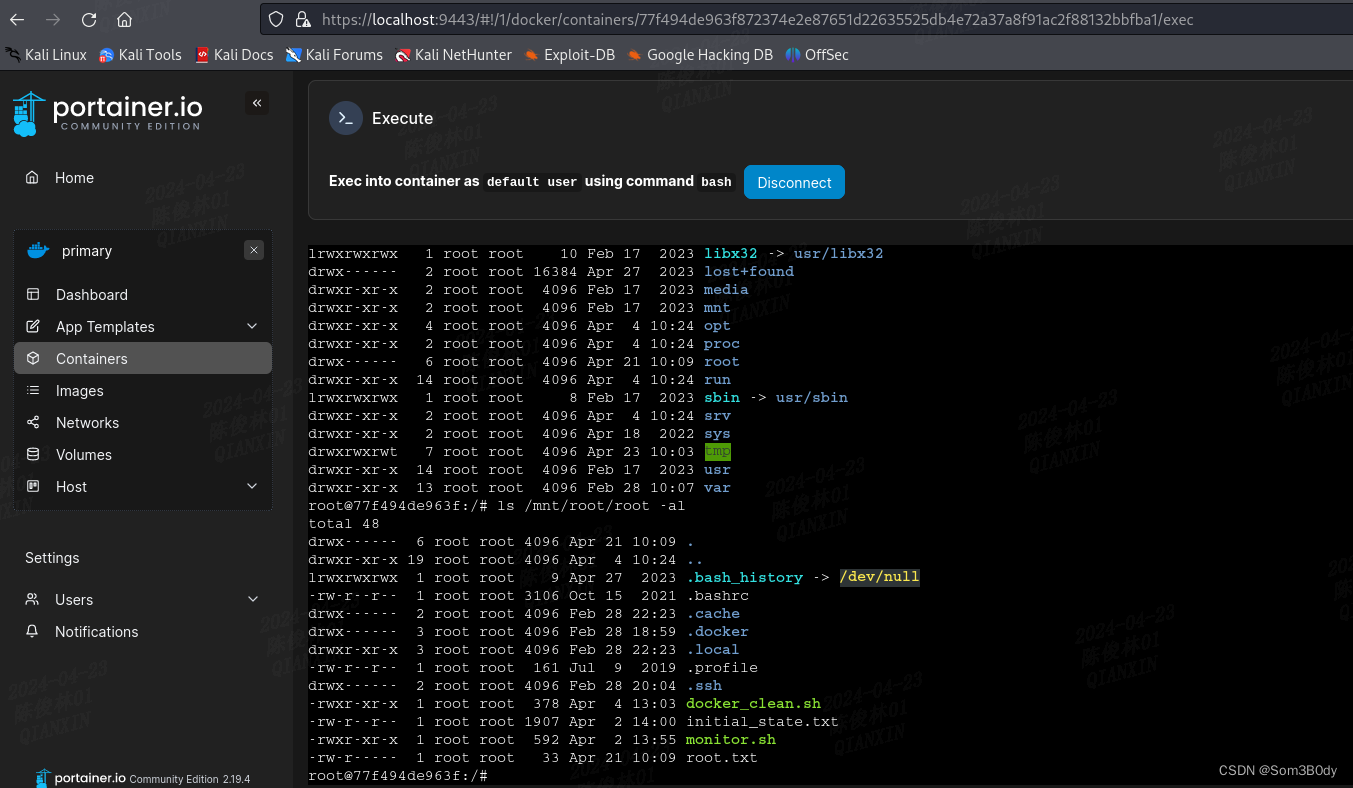Viewport: 1353px width, 788px height.
Task: Click the Networks share icon
Action: 33,423
